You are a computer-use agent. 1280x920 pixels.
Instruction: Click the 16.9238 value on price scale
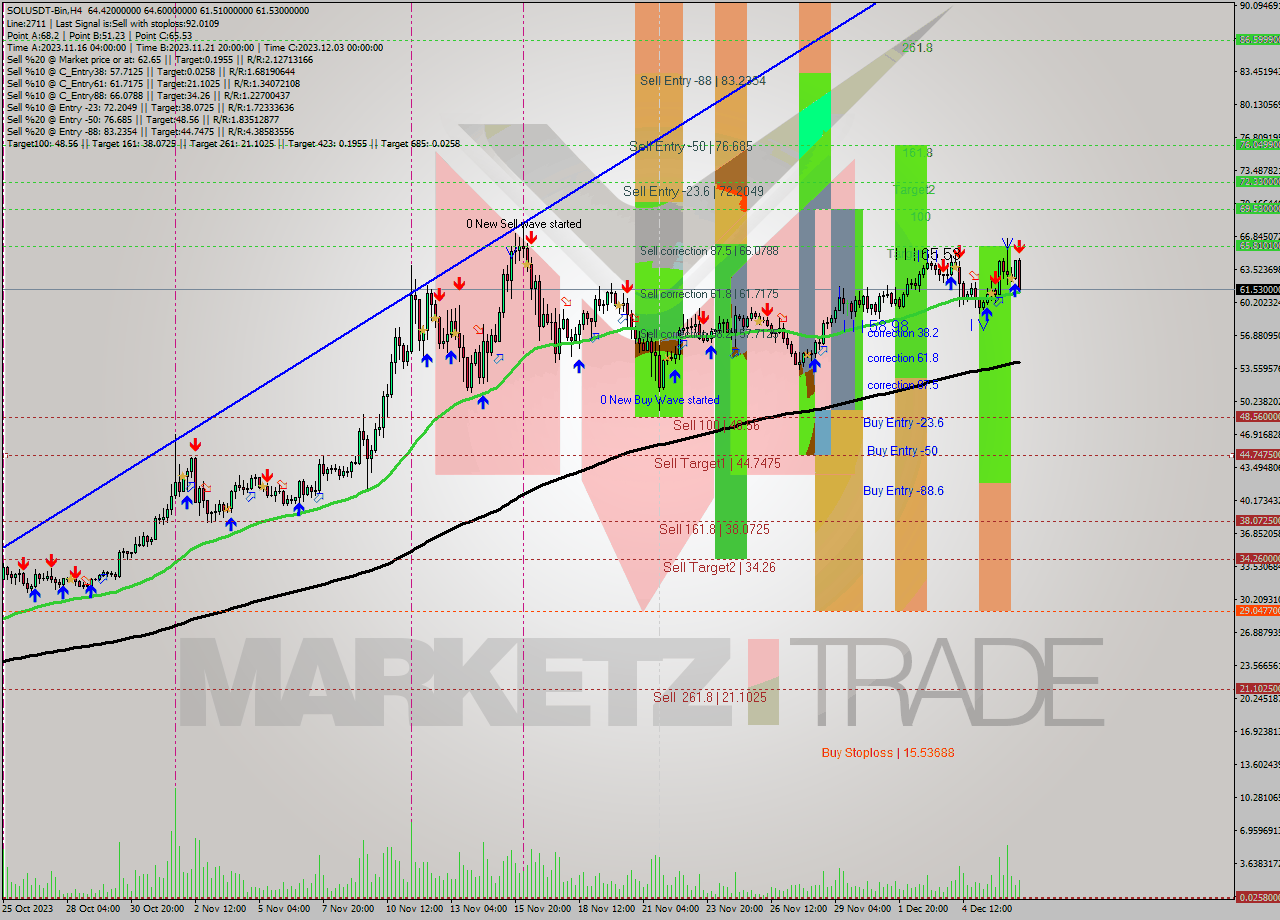[1259, 732]
